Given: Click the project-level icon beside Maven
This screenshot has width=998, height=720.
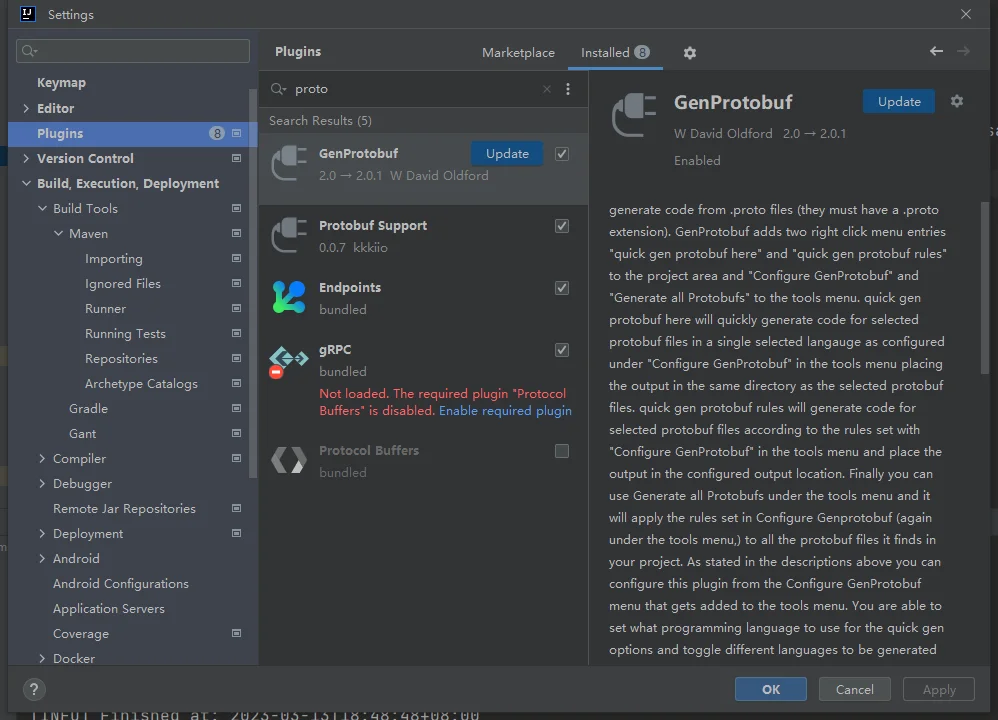Looking at the screenshot, I should 236,233.
